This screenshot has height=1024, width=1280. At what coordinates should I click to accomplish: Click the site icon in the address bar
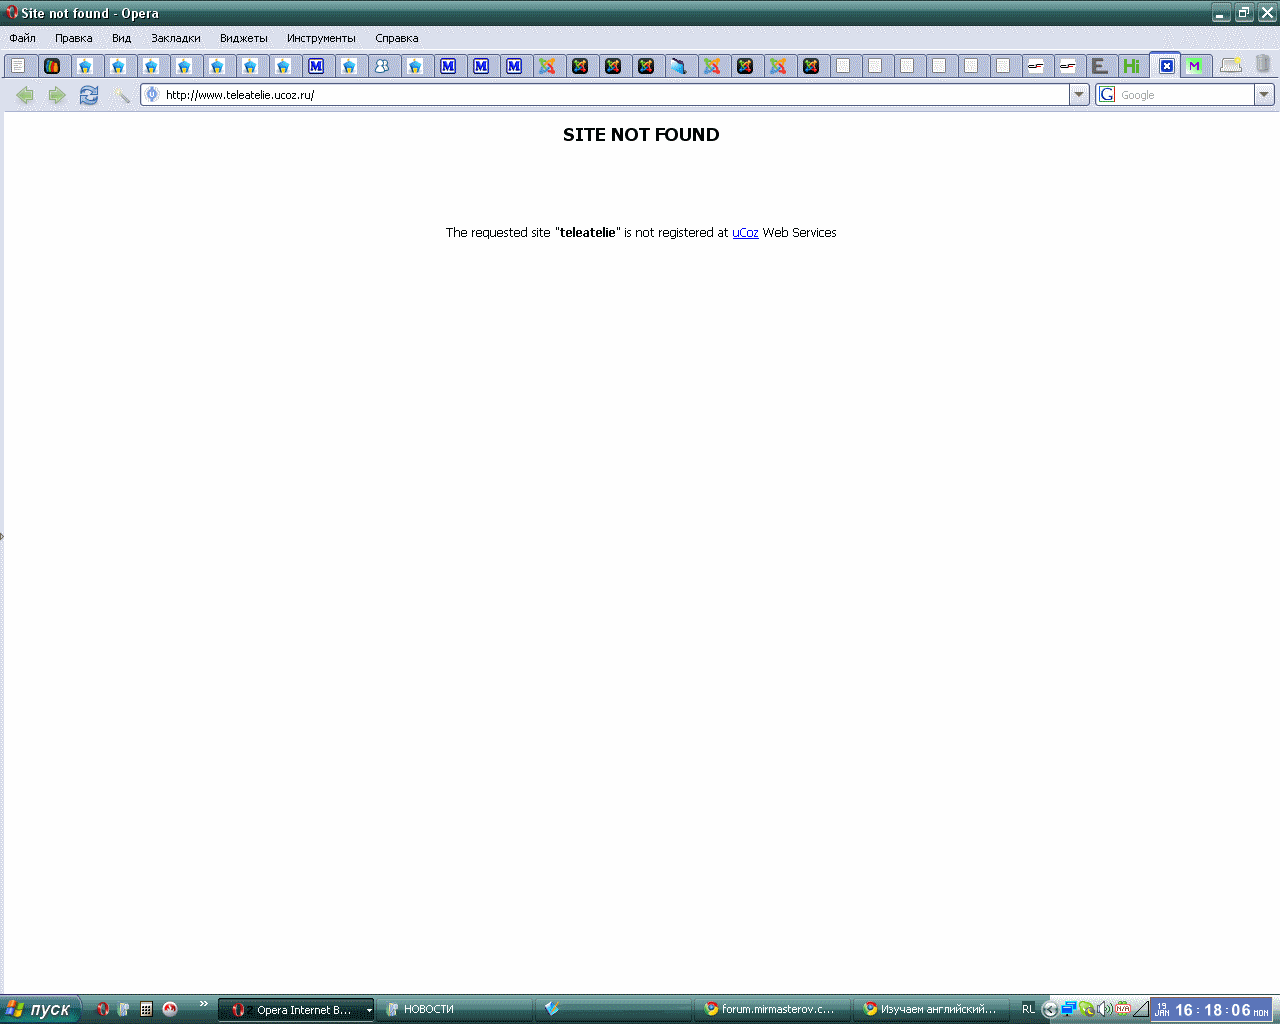point(152,95)
